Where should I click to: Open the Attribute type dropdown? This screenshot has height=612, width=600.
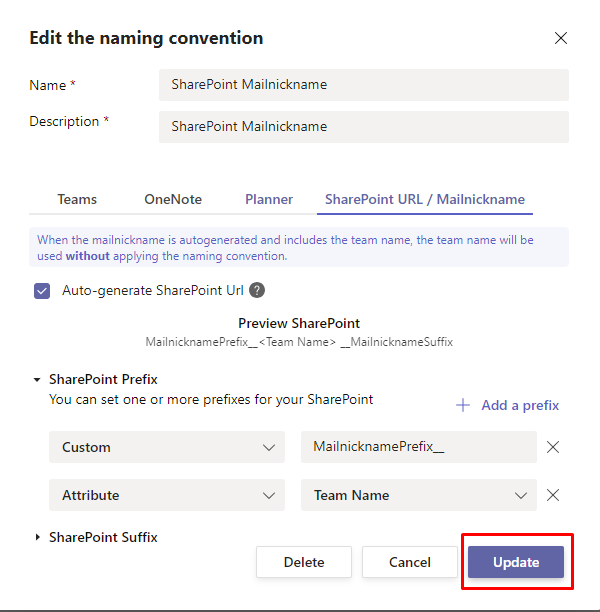click(167, 495)
